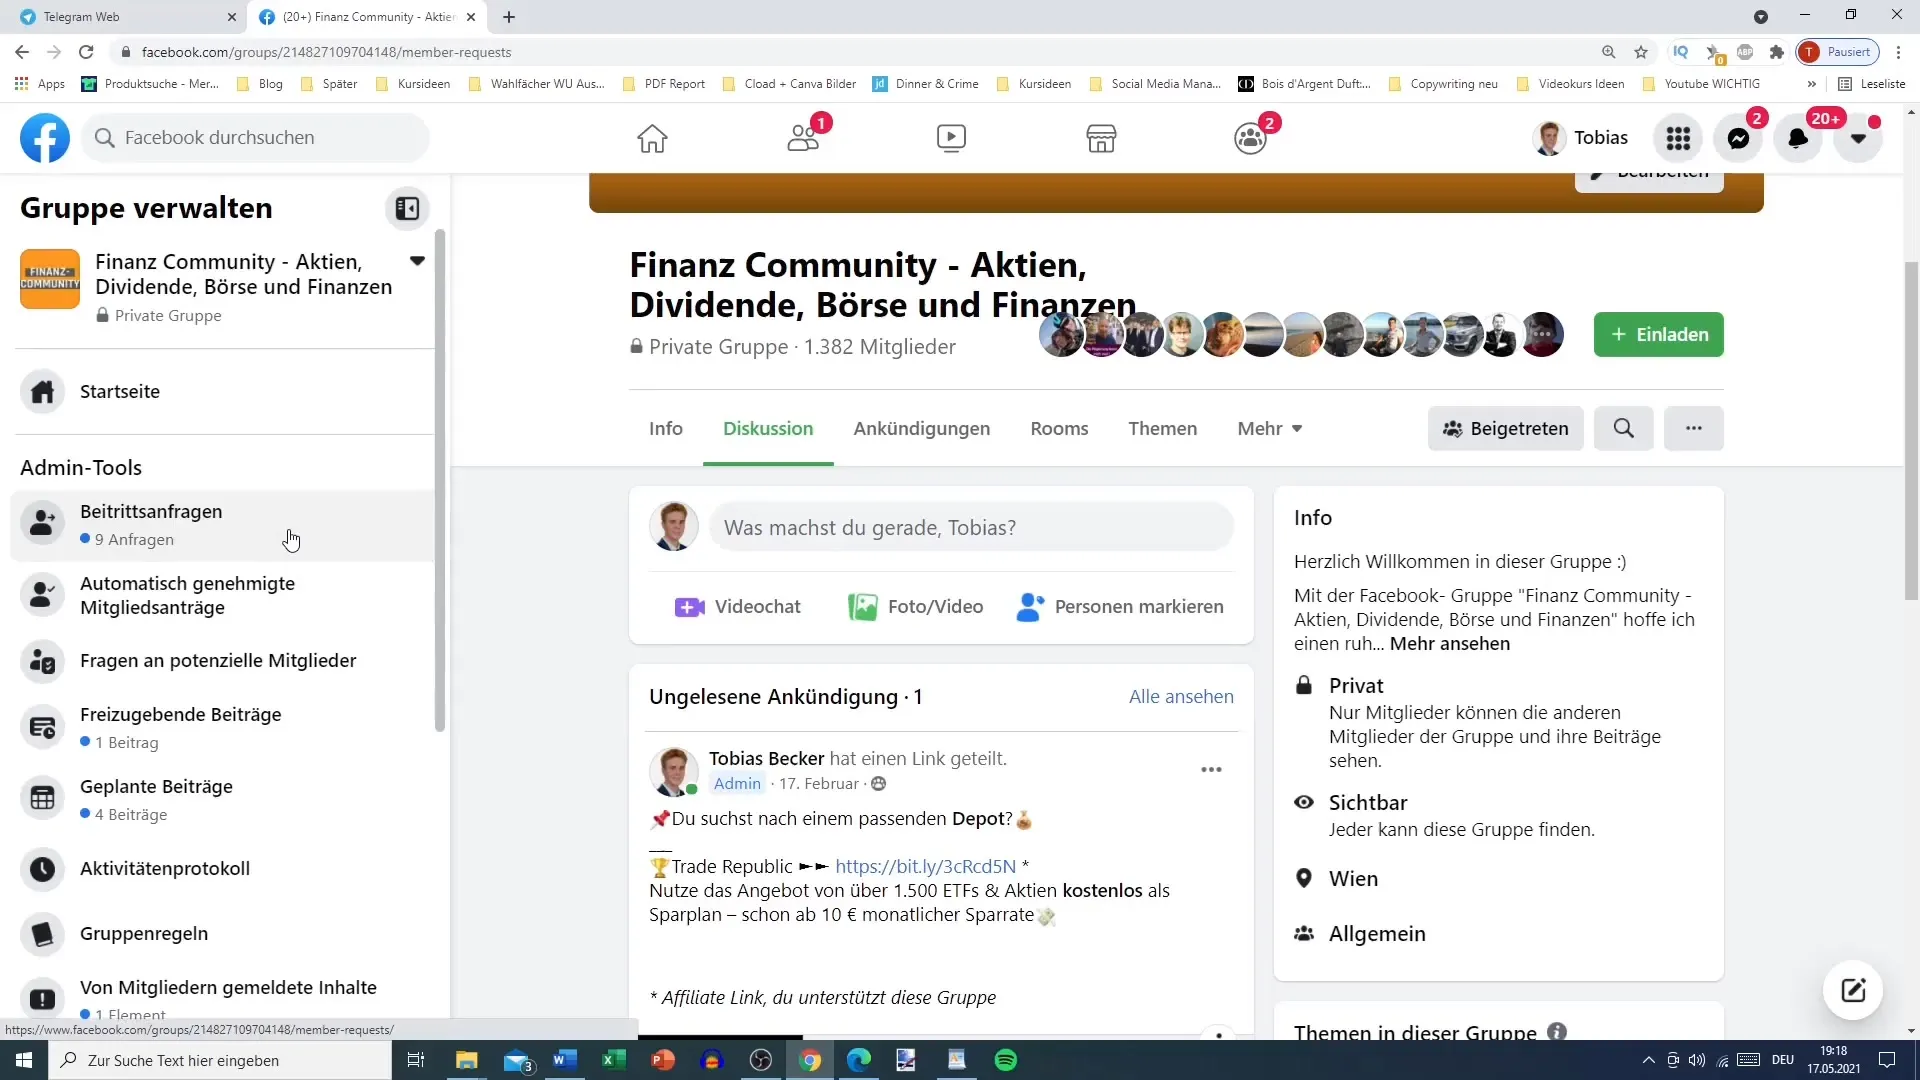The width and height of the screenshot is (1920, 1080).
Task: Click the sidebar vertical scrollbar
Action: tap(440, 480)
